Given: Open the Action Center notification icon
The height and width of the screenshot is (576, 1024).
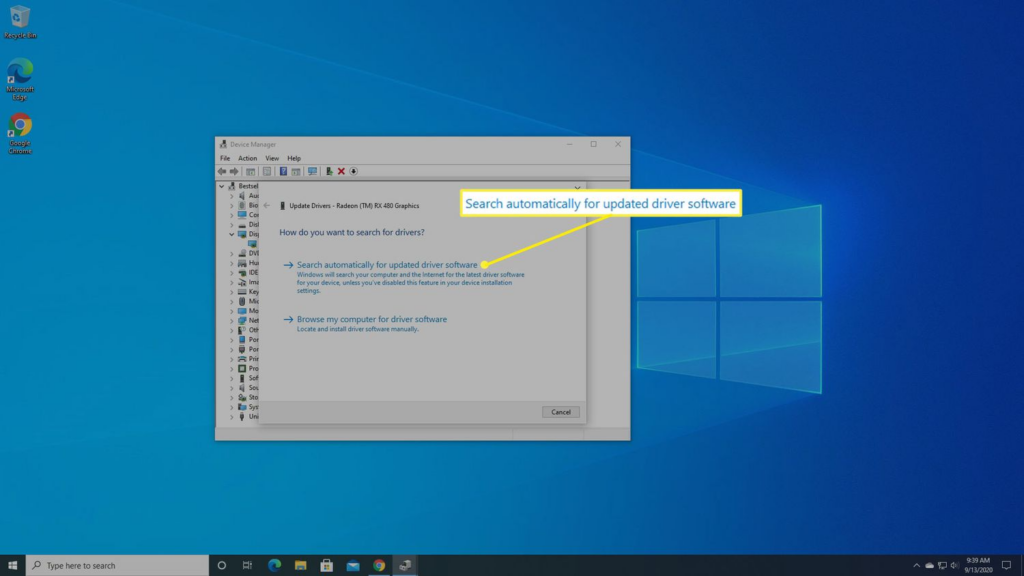Looking at the screenshot, I should tap(1006, 566).
